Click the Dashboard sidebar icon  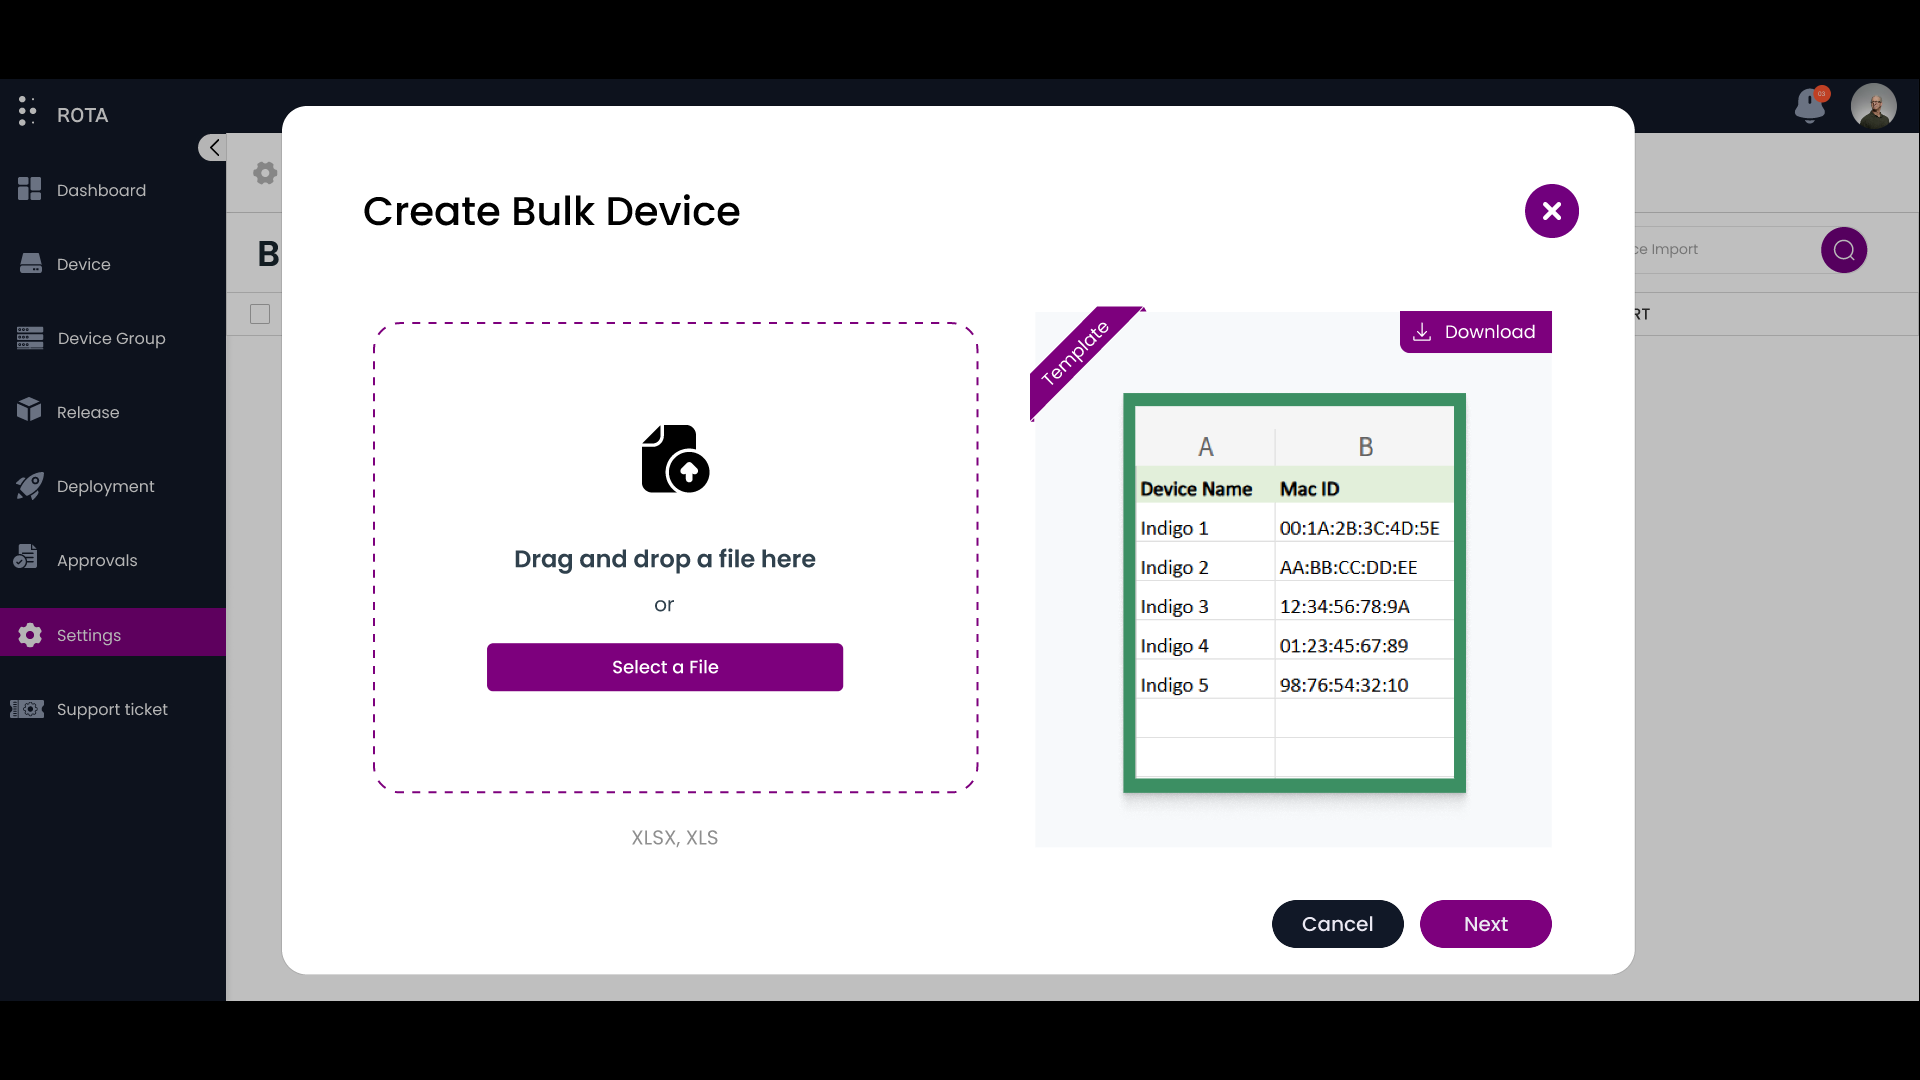coord(32,190)
